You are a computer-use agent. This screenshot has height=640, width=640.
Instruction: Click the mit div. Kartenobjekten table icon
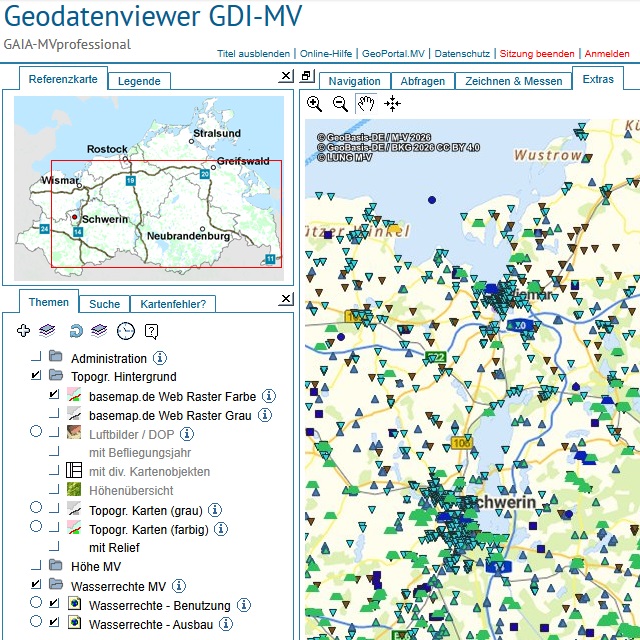point(74,470)
